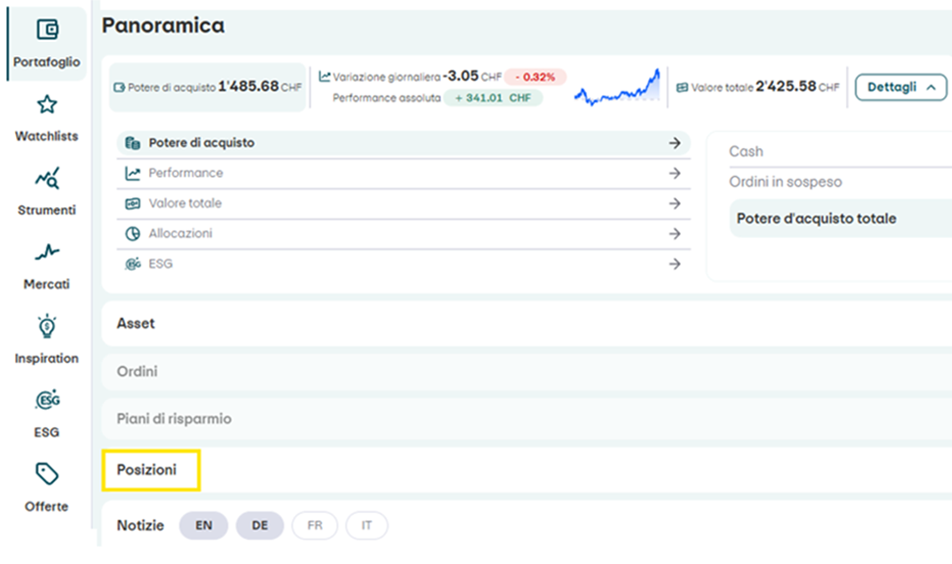Enable IT news language filter
This screenshot has height=564, width=952.
point(367,525)
